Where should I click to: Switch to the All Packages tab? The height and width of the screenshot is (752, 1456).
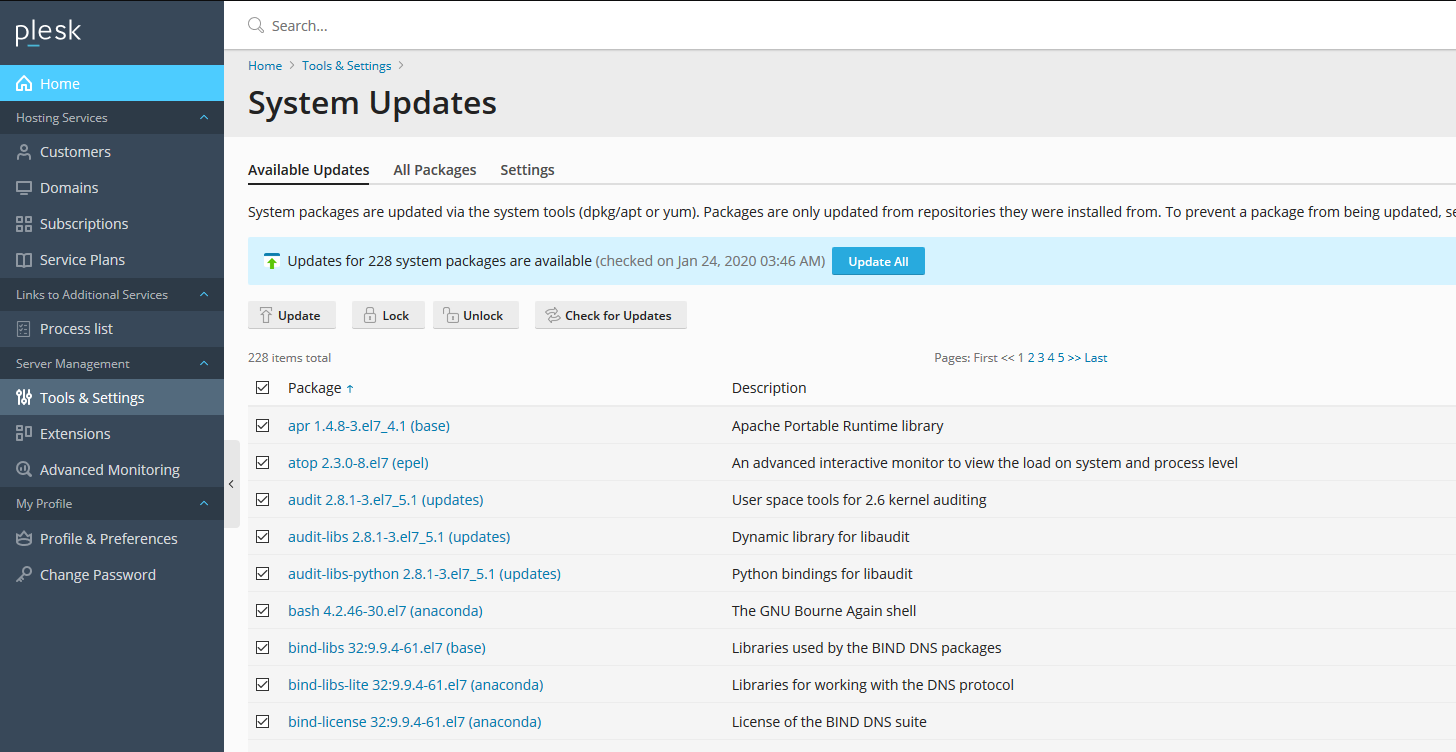[x=435, y=170]
